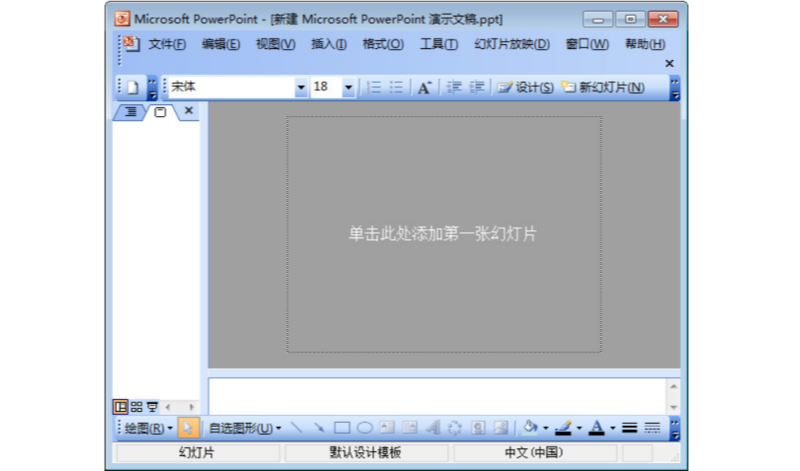
Task: Insert picture from file icon
Action: 501,428
